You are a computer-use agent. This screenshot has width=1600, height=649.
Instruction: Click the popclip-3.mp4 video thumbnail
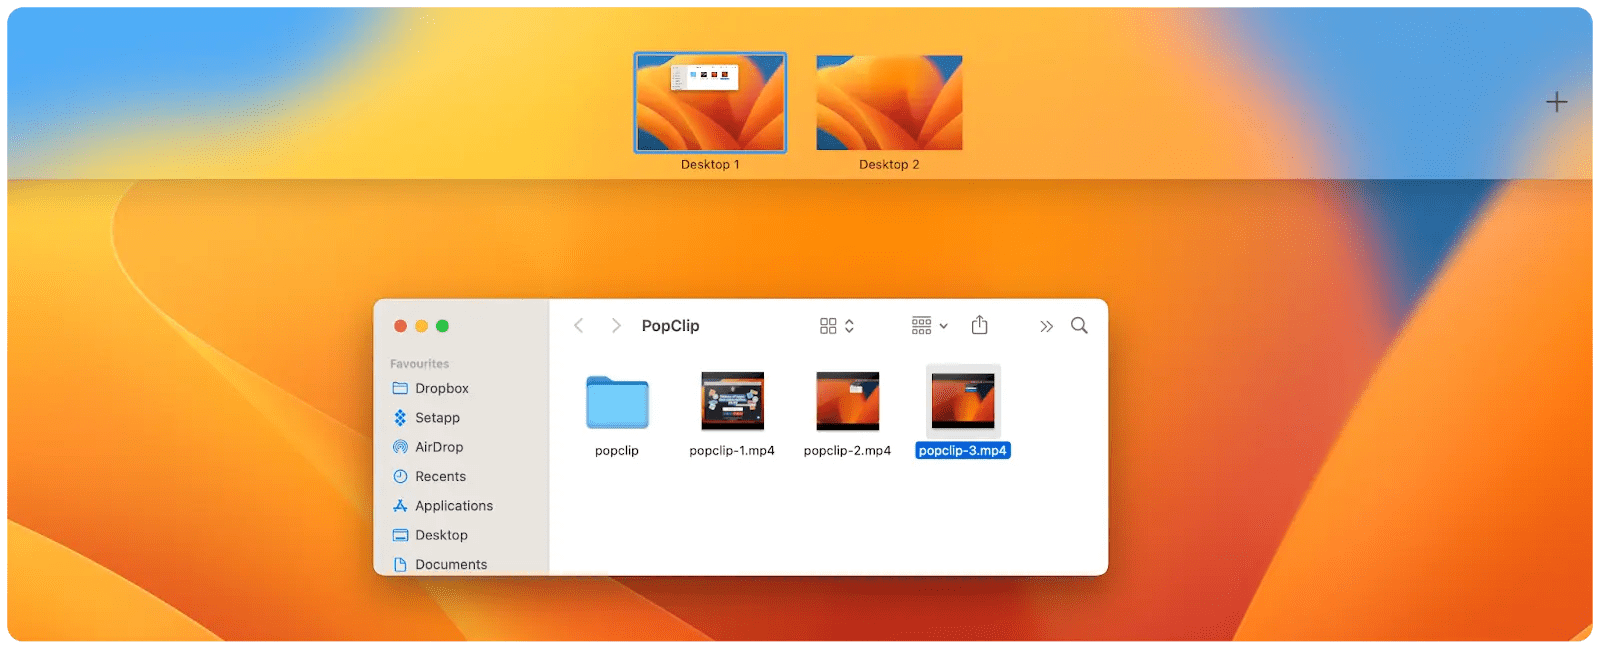click(x=963, y=400)
